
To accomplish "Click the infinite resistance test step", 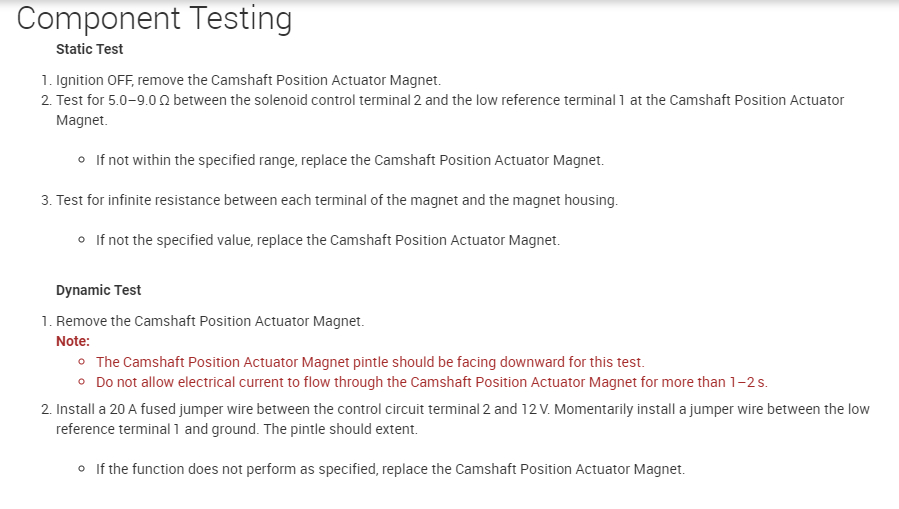I will [x=336, y=200].
